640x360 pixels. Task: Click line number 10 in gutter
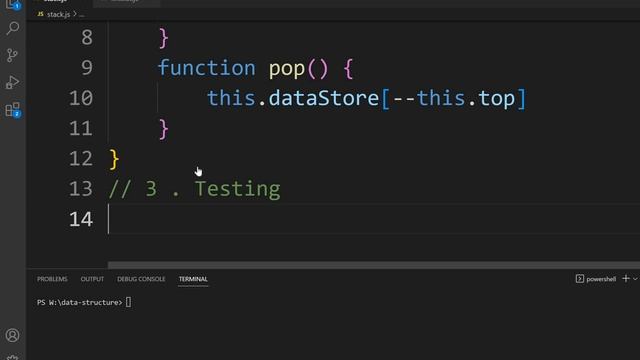coord(81,98)
